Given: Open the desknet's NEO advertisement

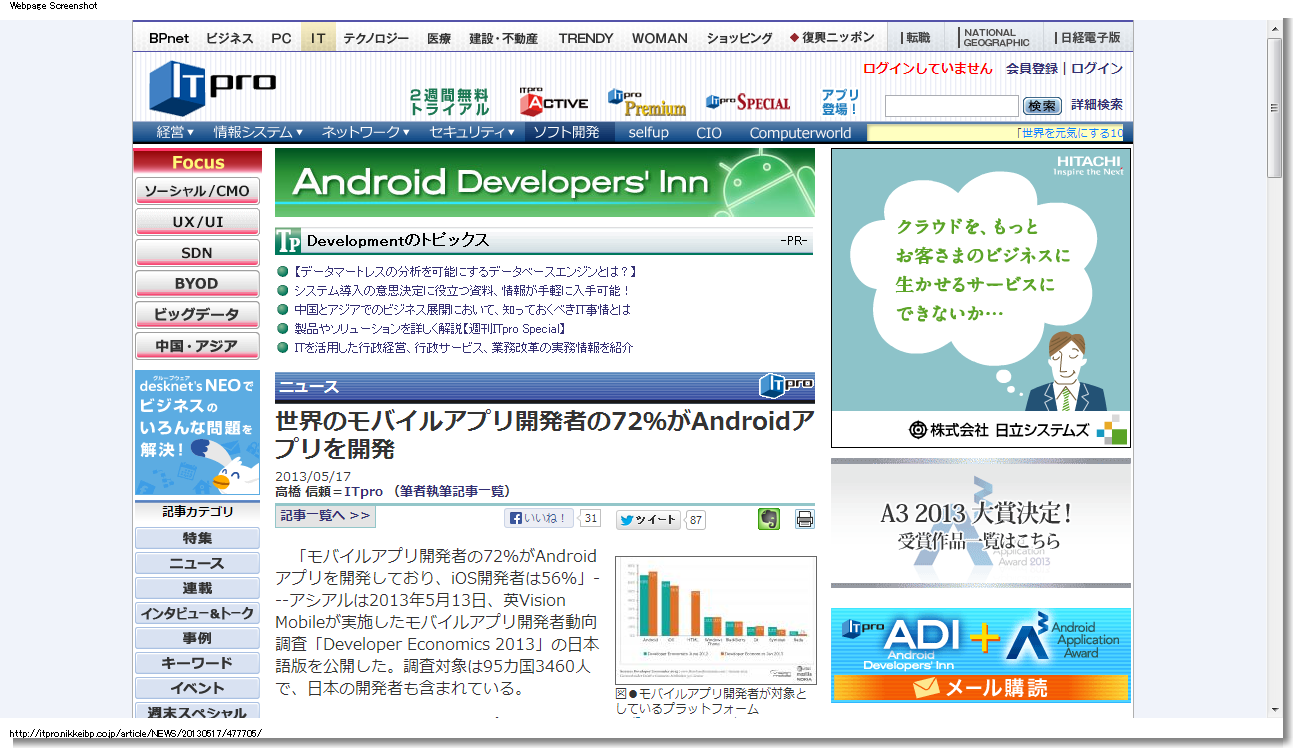Looking at the screenshot, I should coord(197,432).
